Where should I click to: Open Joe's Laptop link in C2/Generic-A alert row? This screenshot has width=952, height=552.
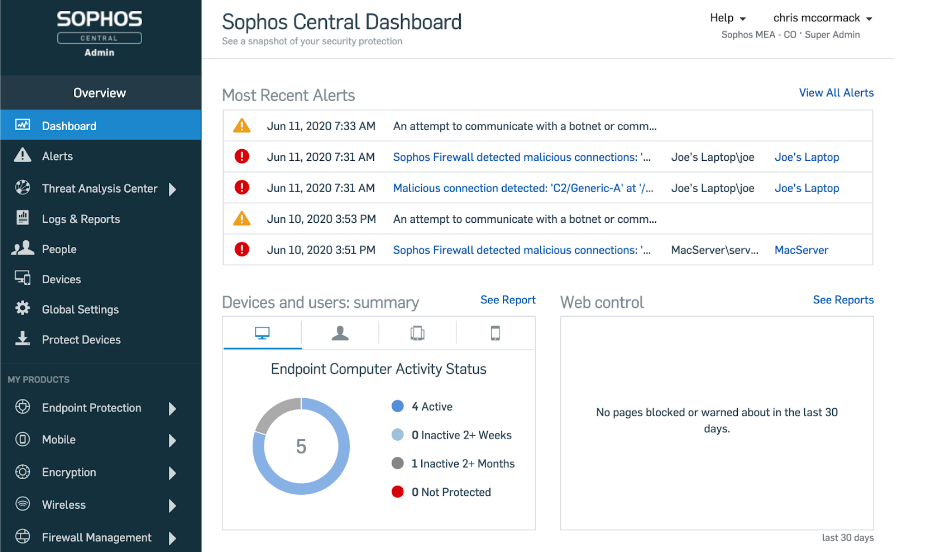point(806,188)
